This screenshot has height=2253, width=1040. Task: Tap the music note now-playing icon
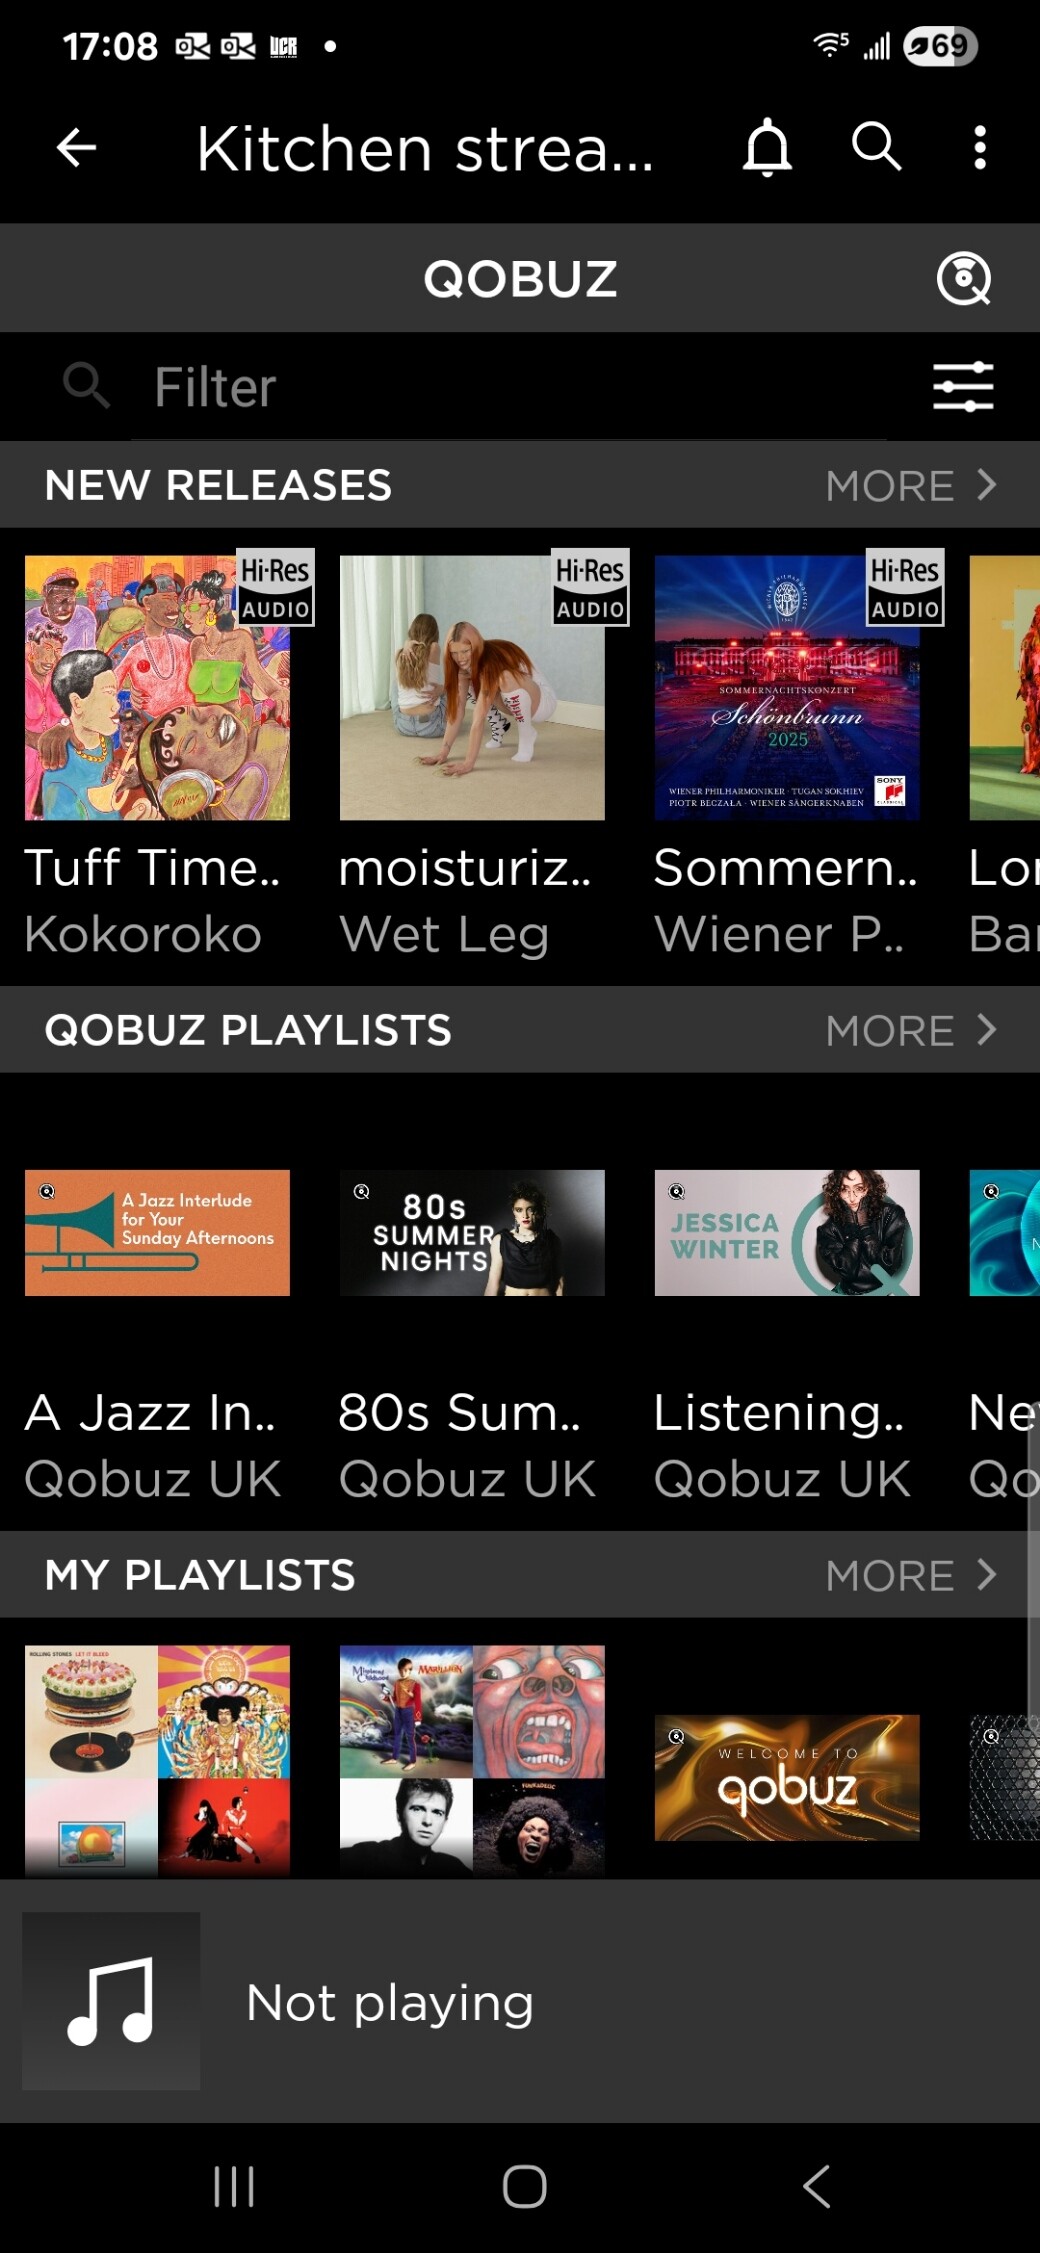111,2001
